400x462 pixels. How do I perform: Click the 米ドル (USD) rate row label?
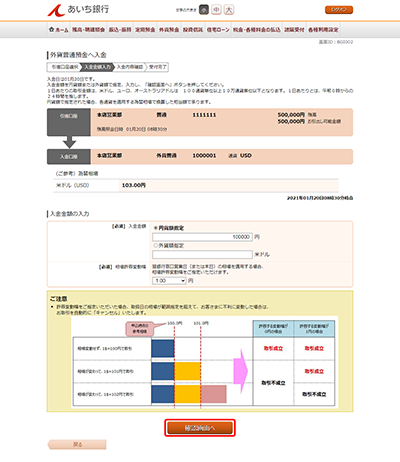[73, 185]
